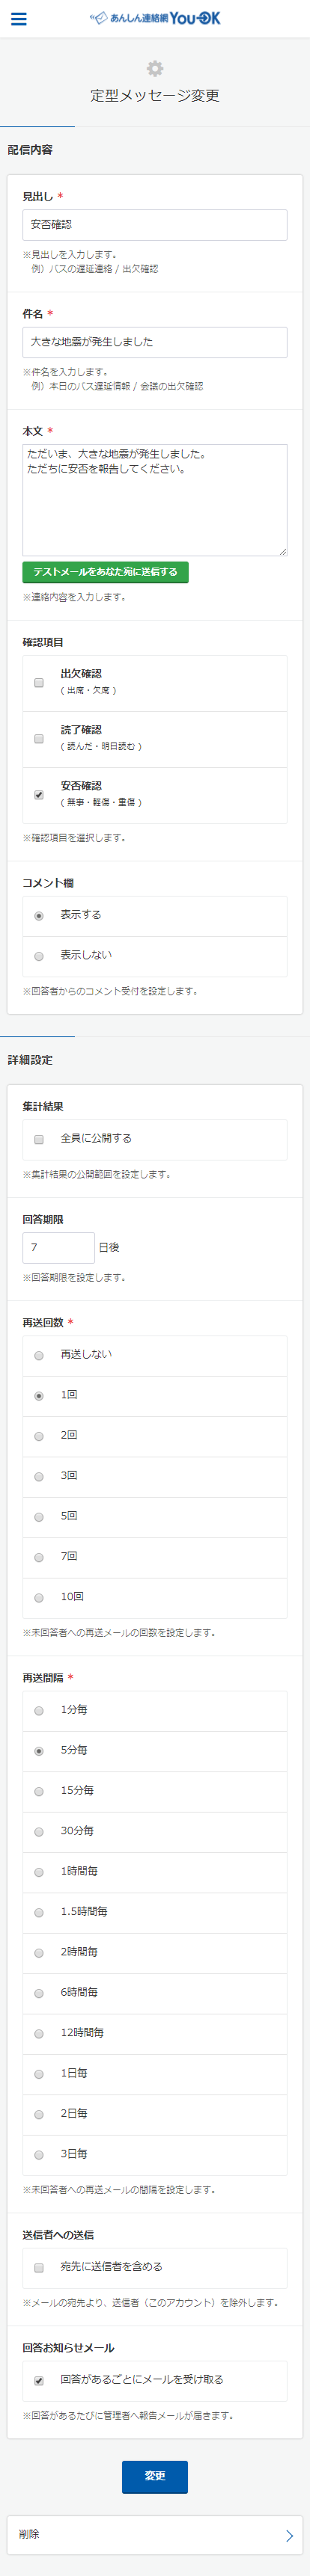310x2576 pixels.
Task: Open the hamburger menu icon
Action: click(18, 19)
